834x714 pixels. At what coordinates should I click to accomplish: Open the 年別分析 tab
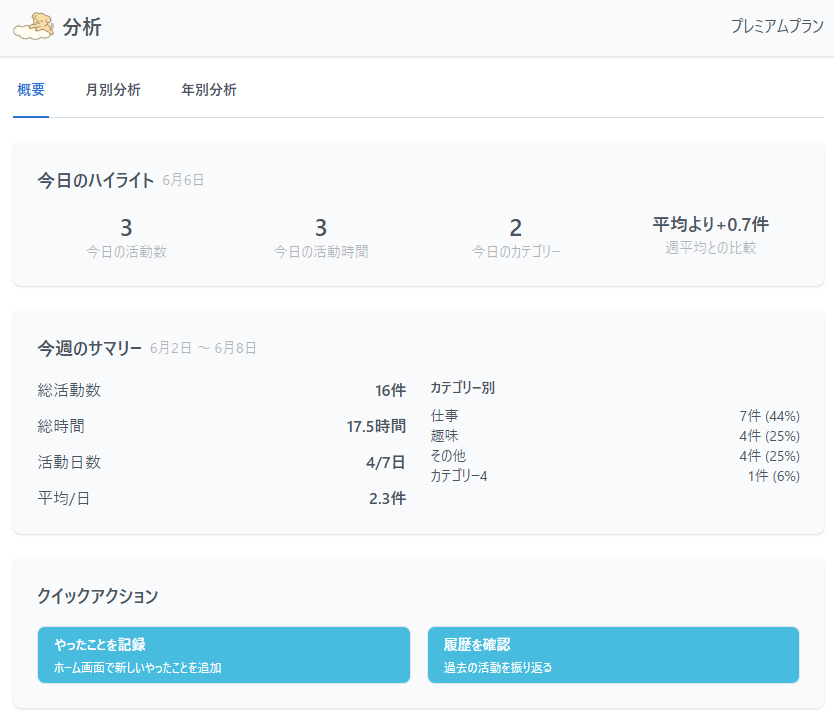tap(209, 90)
